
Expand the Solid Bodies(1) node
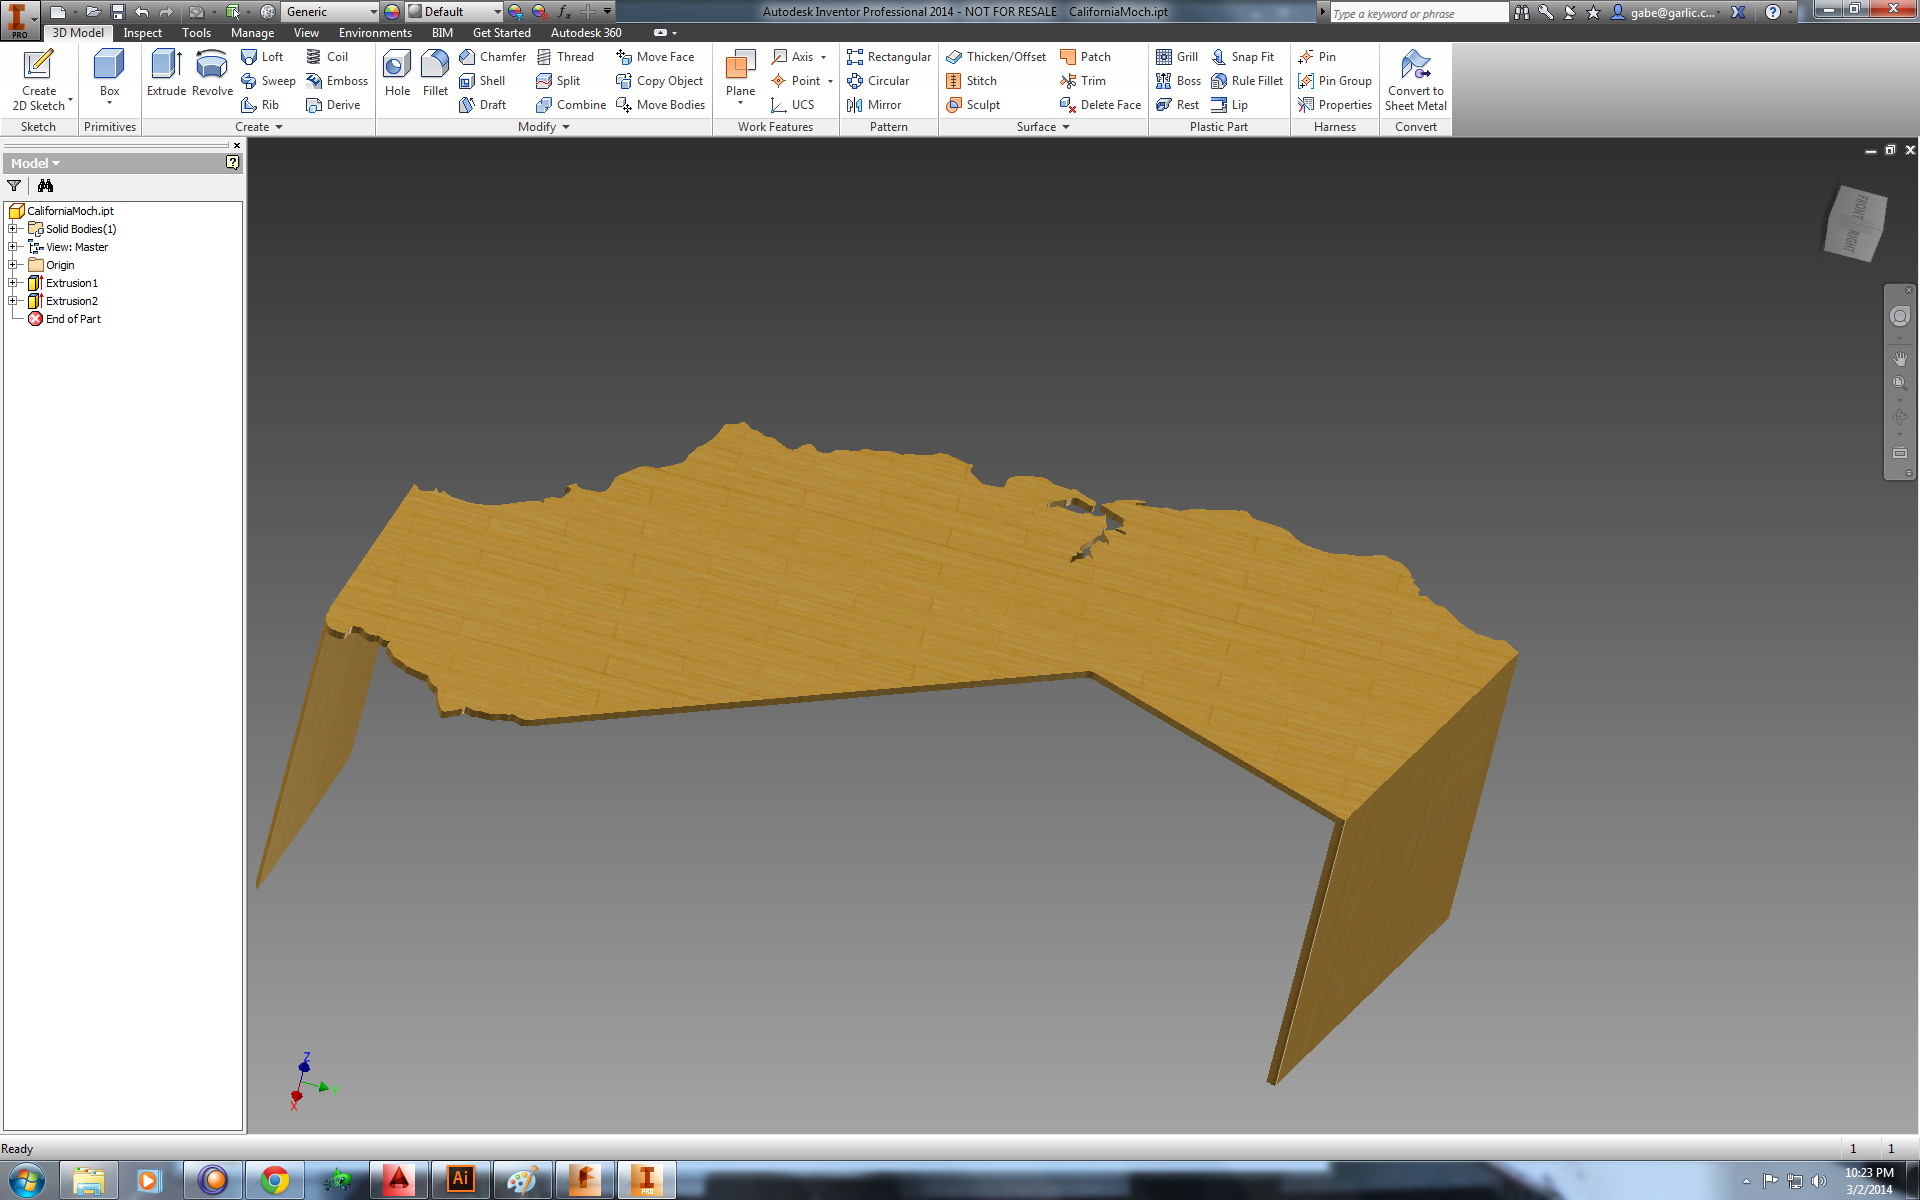[12, 229]
